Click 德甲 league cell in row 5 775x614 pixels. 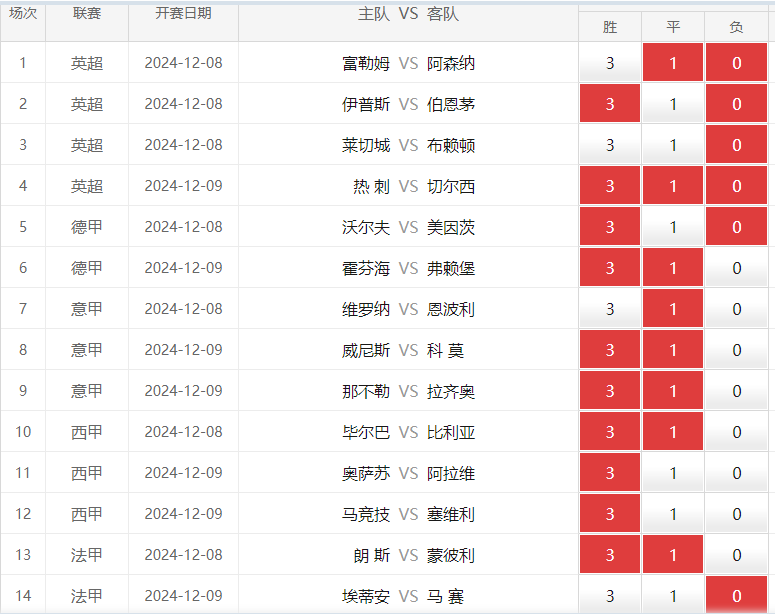point(87,227)
